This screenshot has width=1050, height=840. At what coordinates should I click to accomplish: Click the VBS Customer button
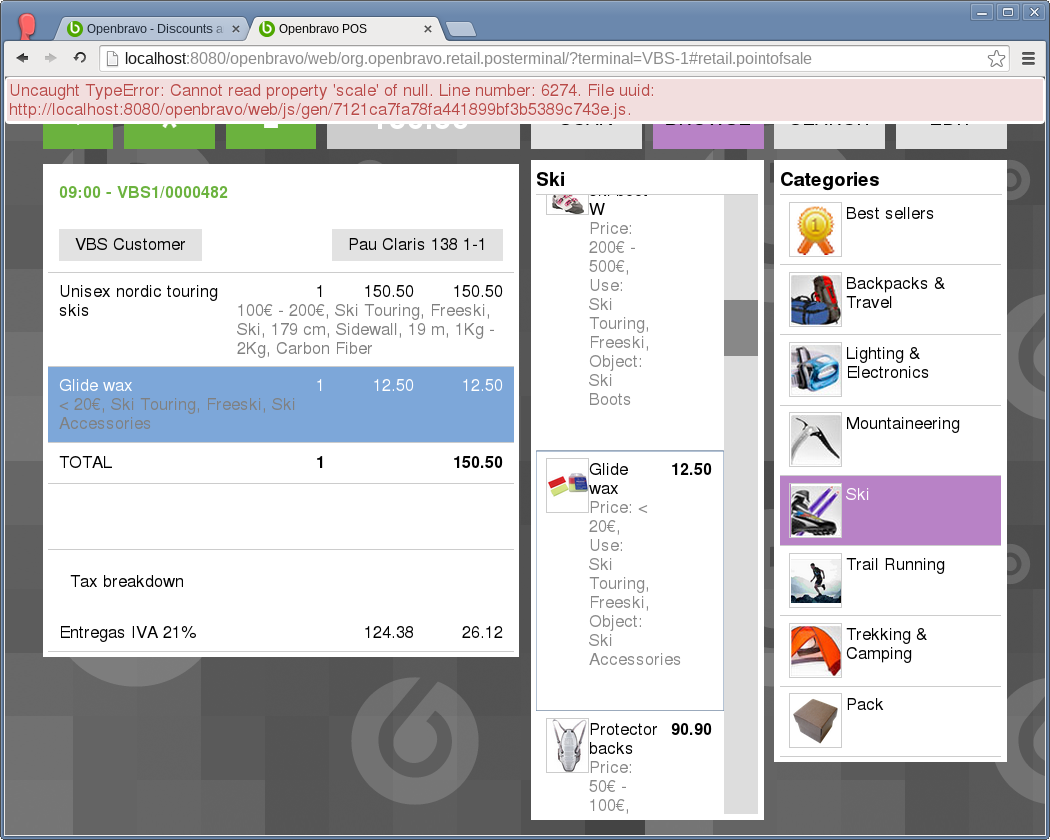(x=131, y=244)
